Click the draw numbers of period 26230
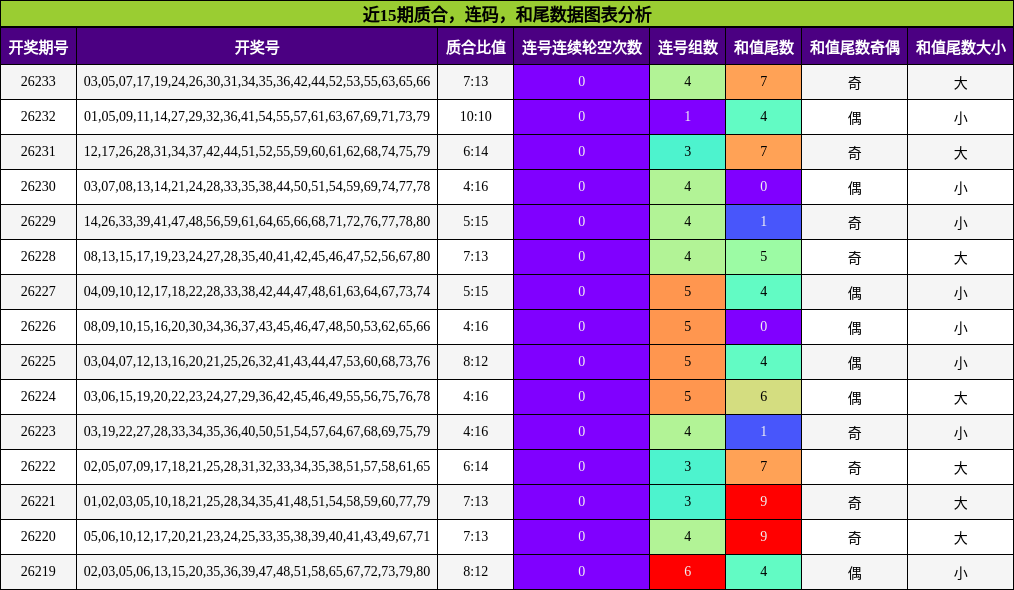 click(x=257, y=186)
